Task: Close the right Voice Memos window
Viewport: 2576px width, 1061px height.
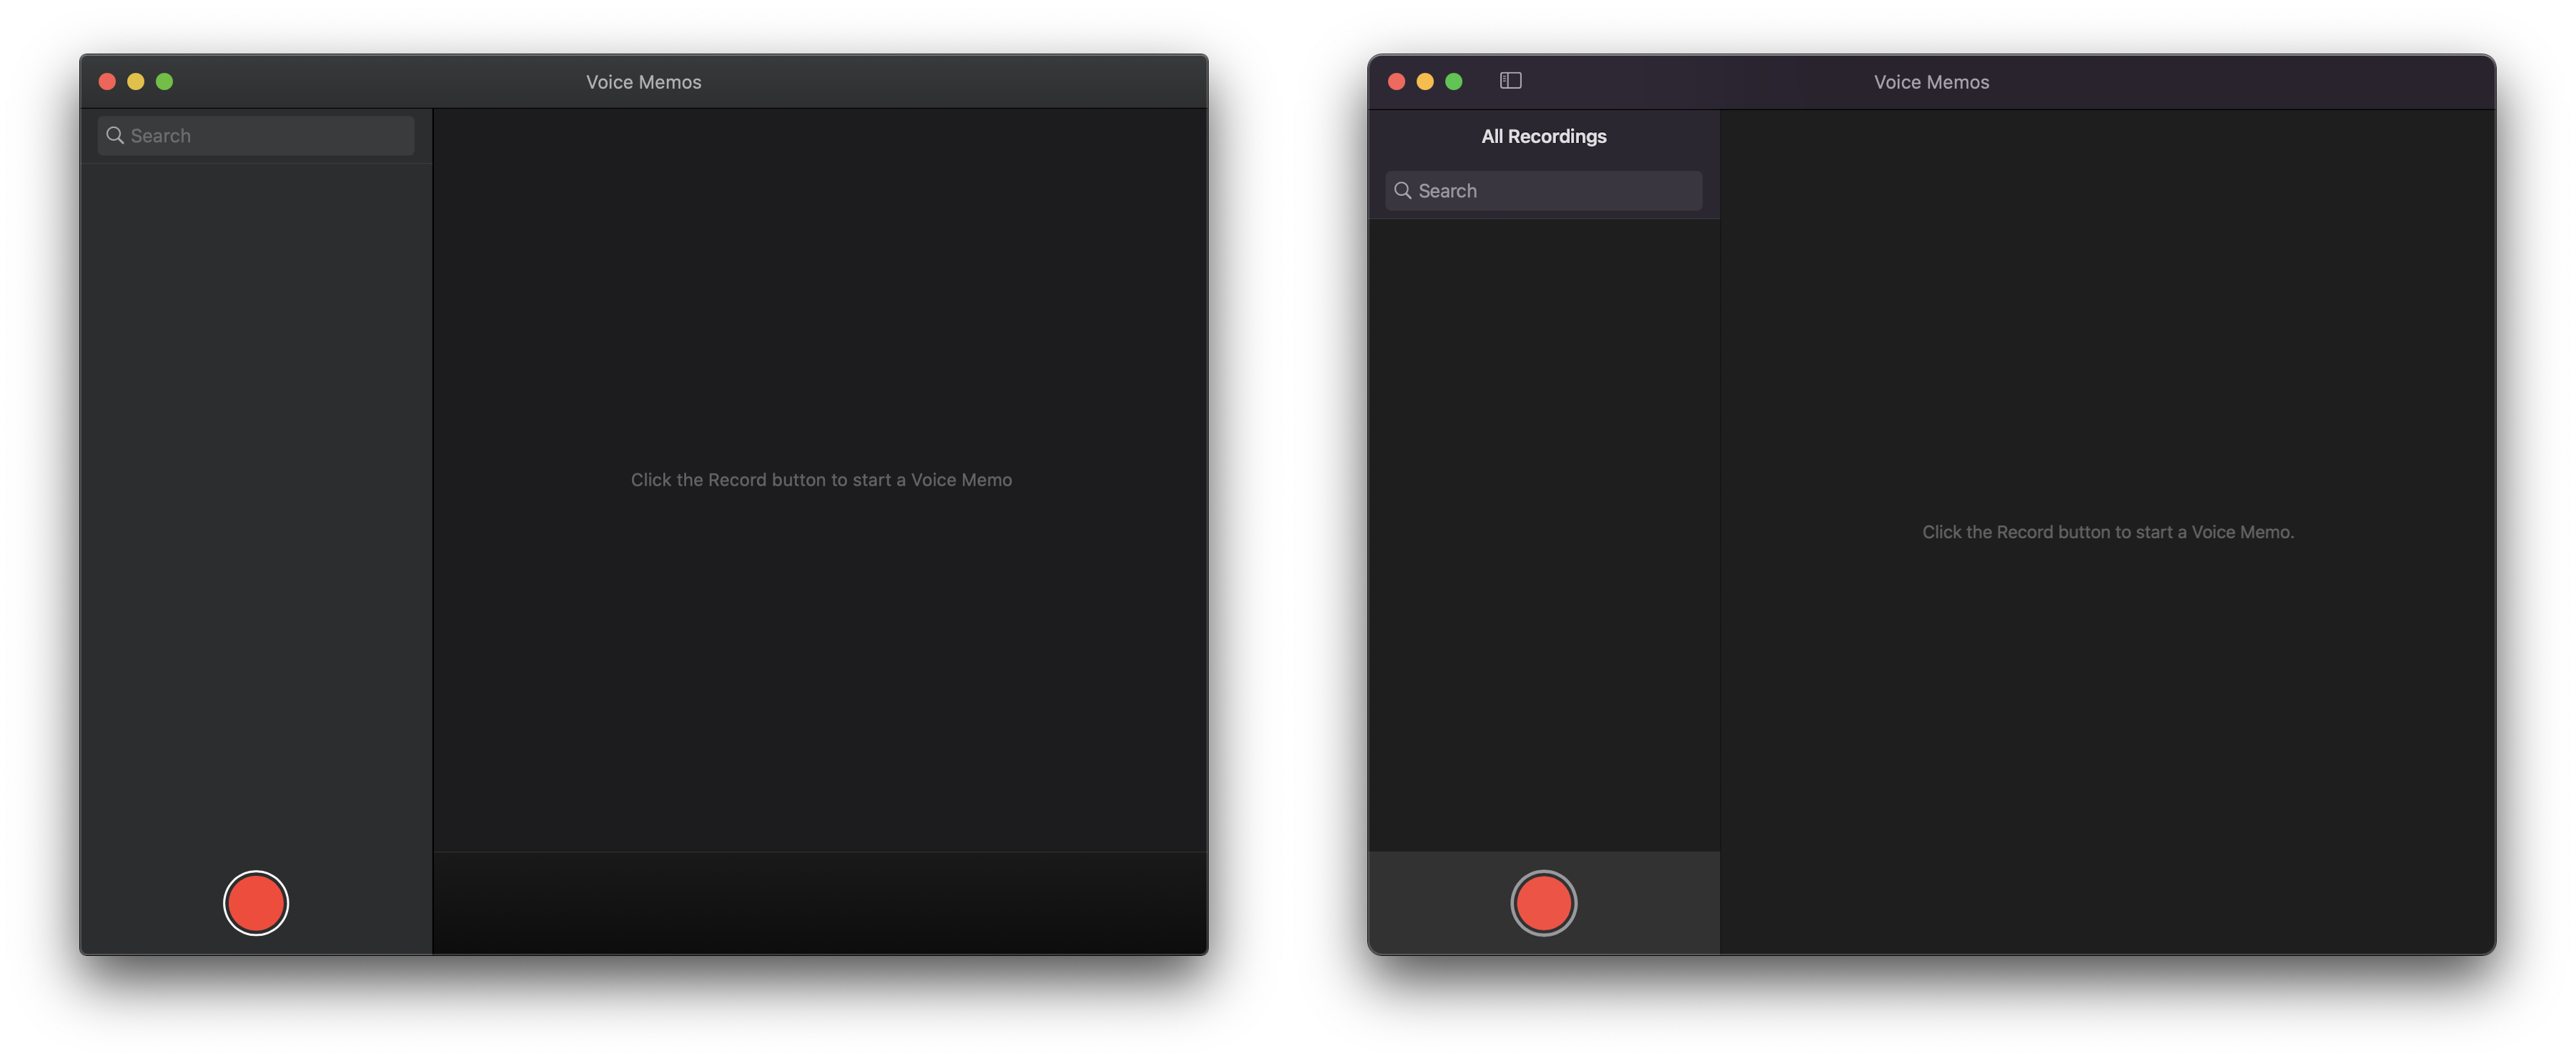Action: pyautogui.click(x=1396, y=81)
